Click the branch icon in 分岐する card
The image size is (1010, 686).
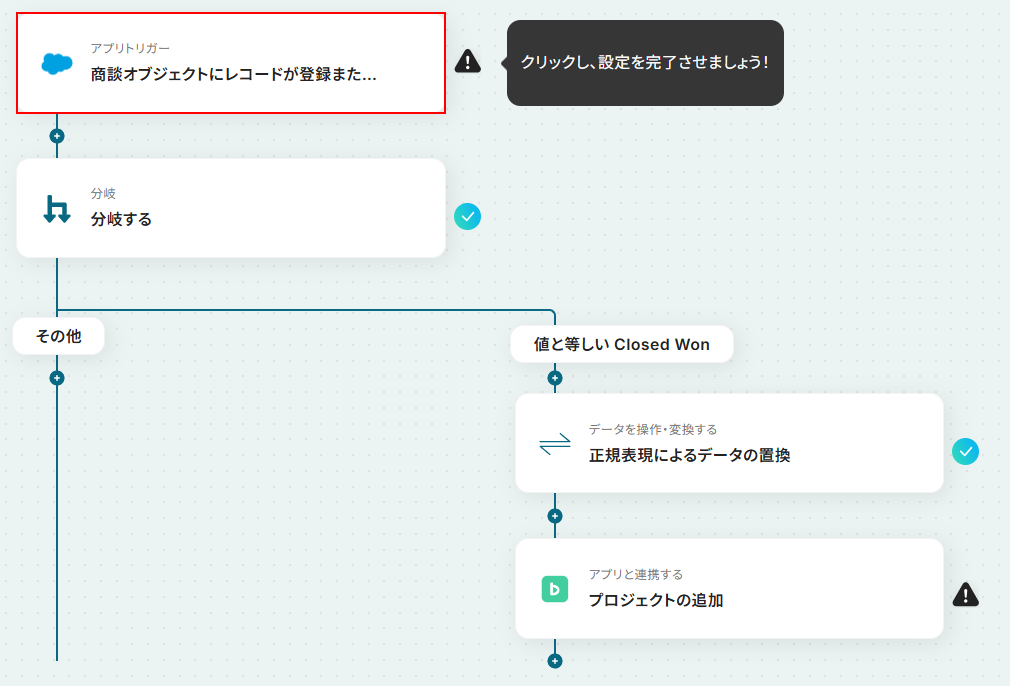pos(57,209)
